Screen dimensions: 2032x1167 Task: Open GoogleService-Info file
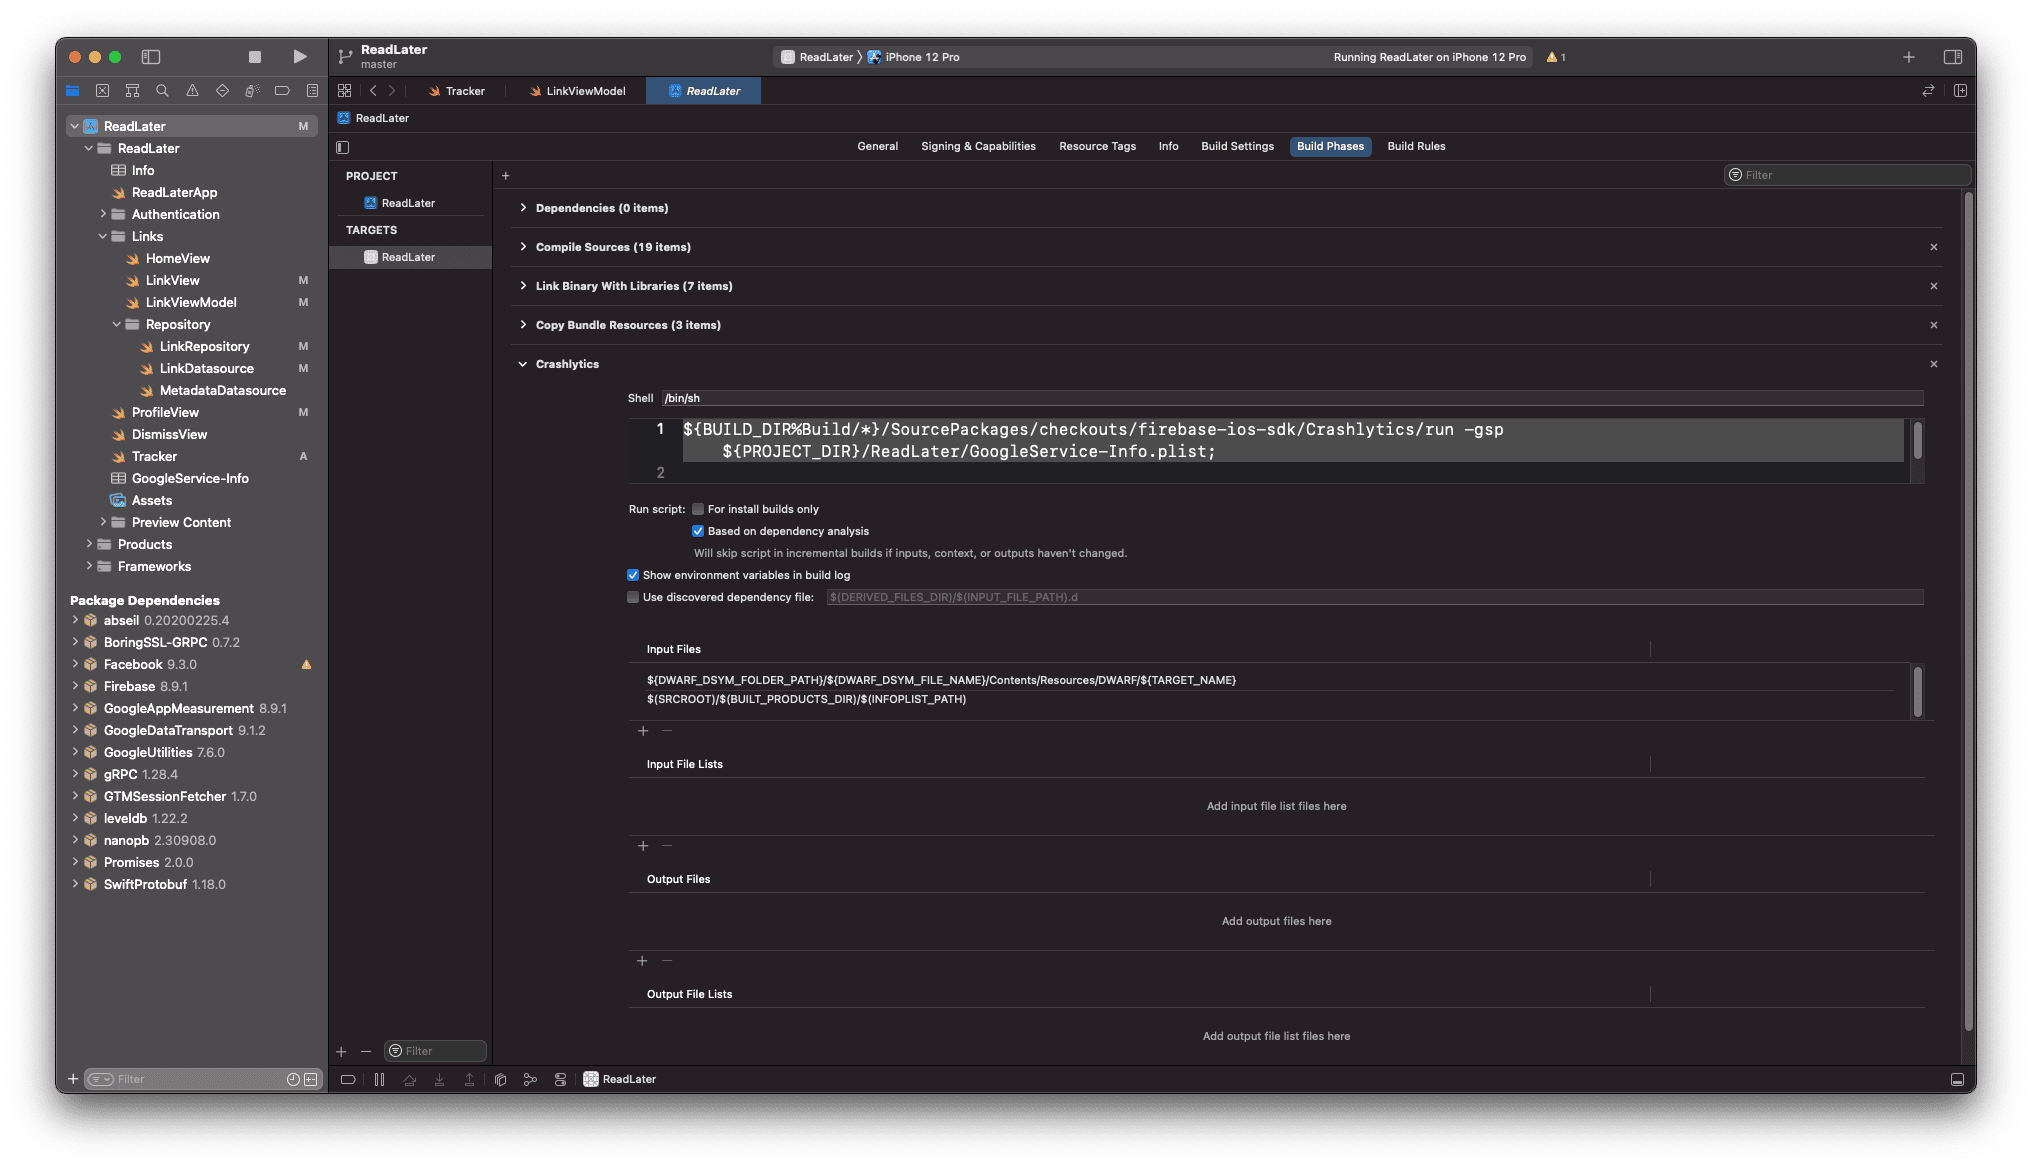click(190, 478)
